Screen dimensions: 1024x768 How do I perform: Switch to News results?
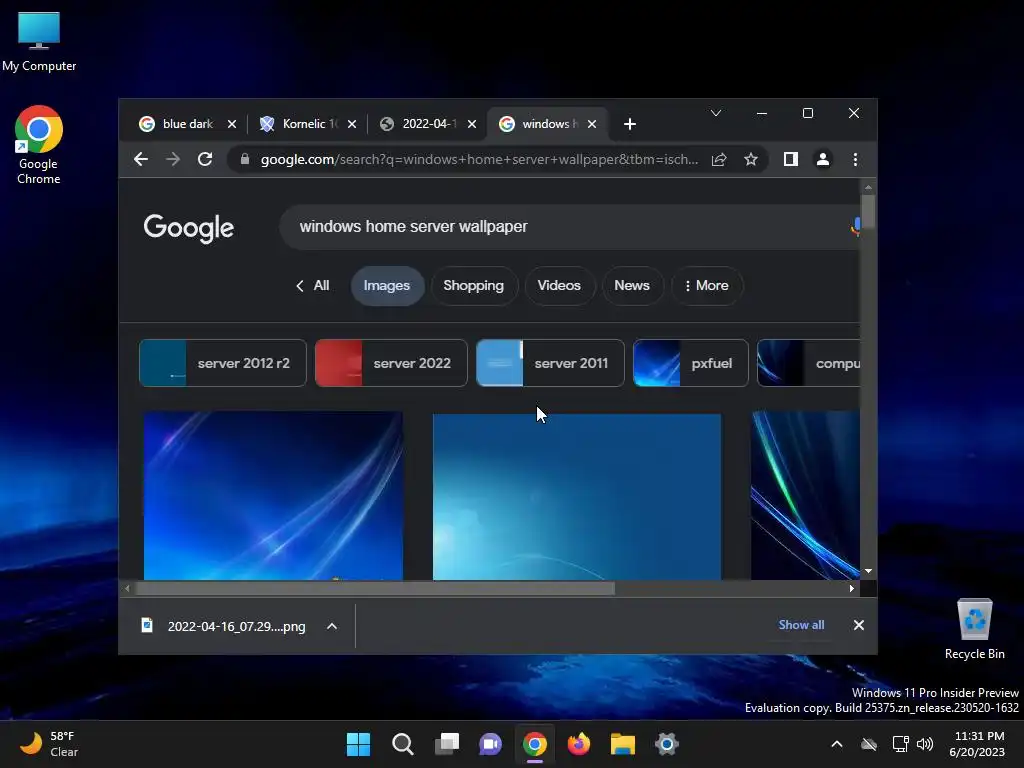632,285
